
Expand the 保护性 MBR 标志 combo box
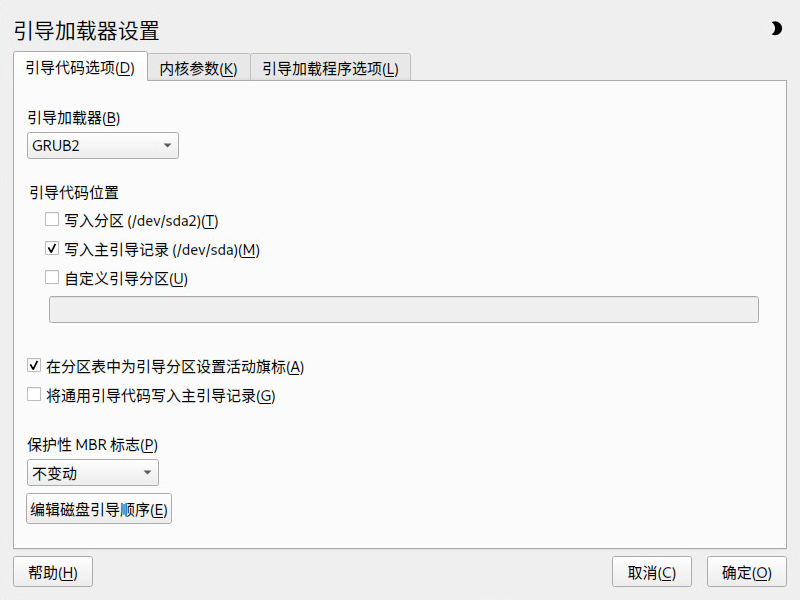pyautogui.click(x=92, y=473)
